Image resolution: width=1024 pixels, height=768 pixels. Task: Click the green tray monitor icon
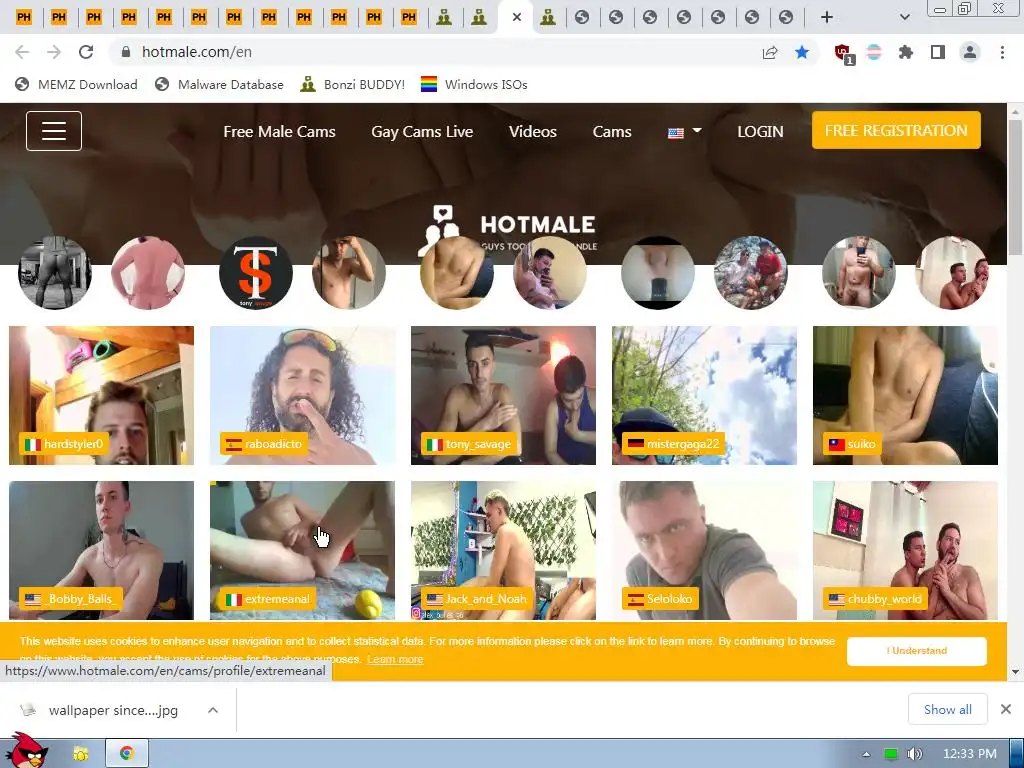[891, 754]
